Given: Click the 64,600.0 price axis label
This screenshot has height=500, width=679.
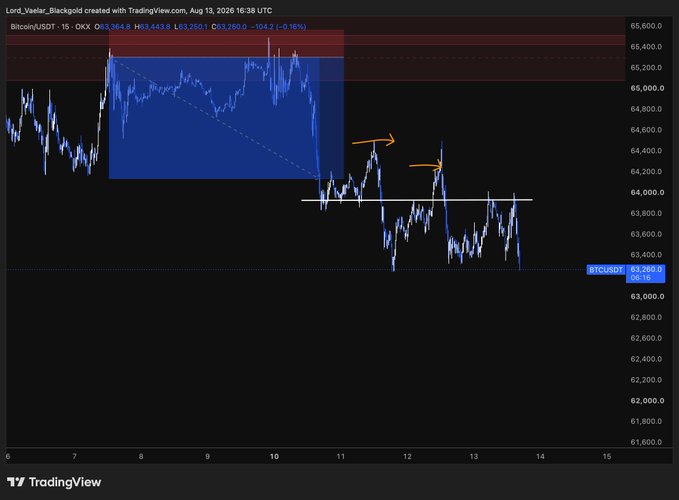Looking at the screenshot, I should [x=646, y=130].
